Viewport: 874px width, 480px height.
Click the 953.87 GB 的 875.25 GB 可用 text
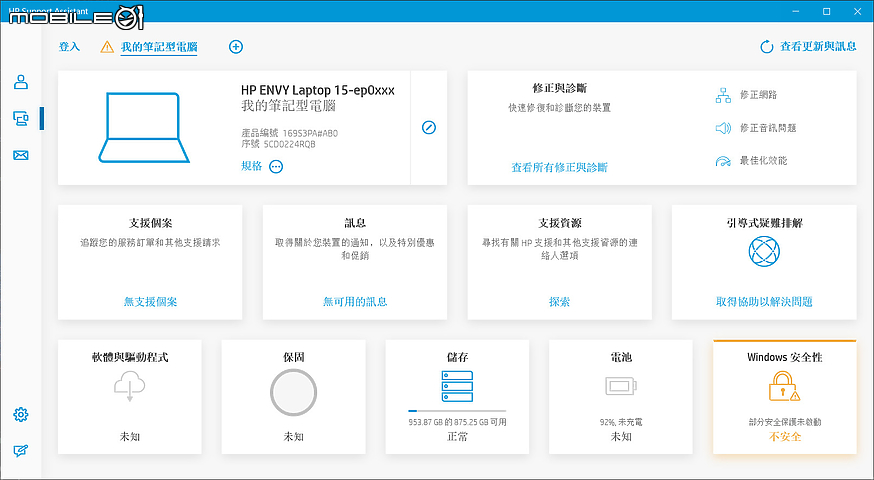point(457,422)
